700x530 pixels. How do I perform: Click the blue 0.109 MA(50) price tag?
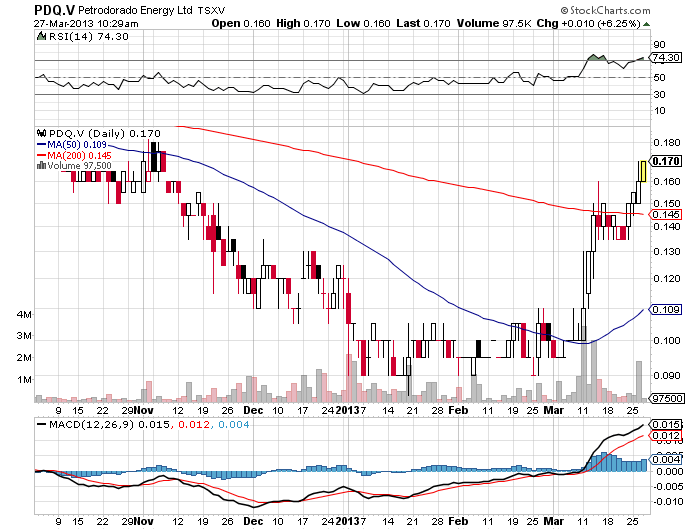coord(666,309)
